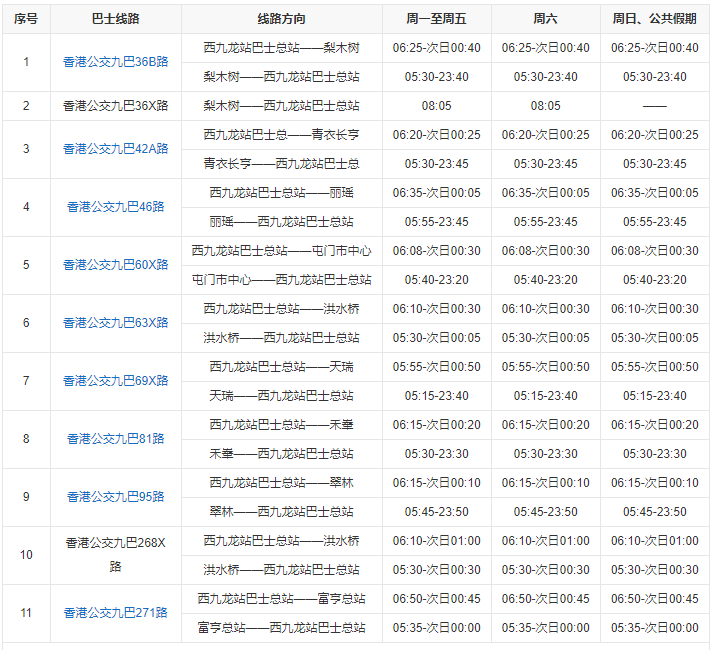Viewport: 713px width, 650px height.
Task: Select the 香港公交九巴36X路 route name
Action: [115, 106]
